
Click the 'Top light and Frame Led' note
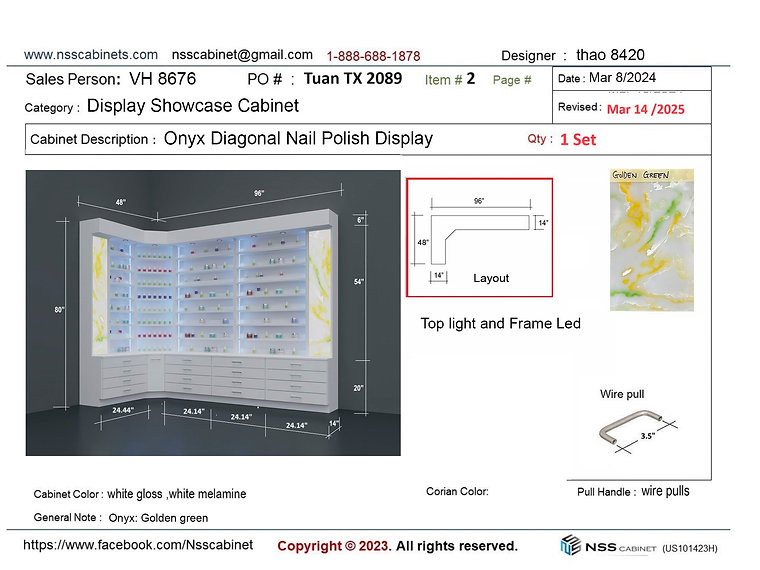tap(501, 323)
